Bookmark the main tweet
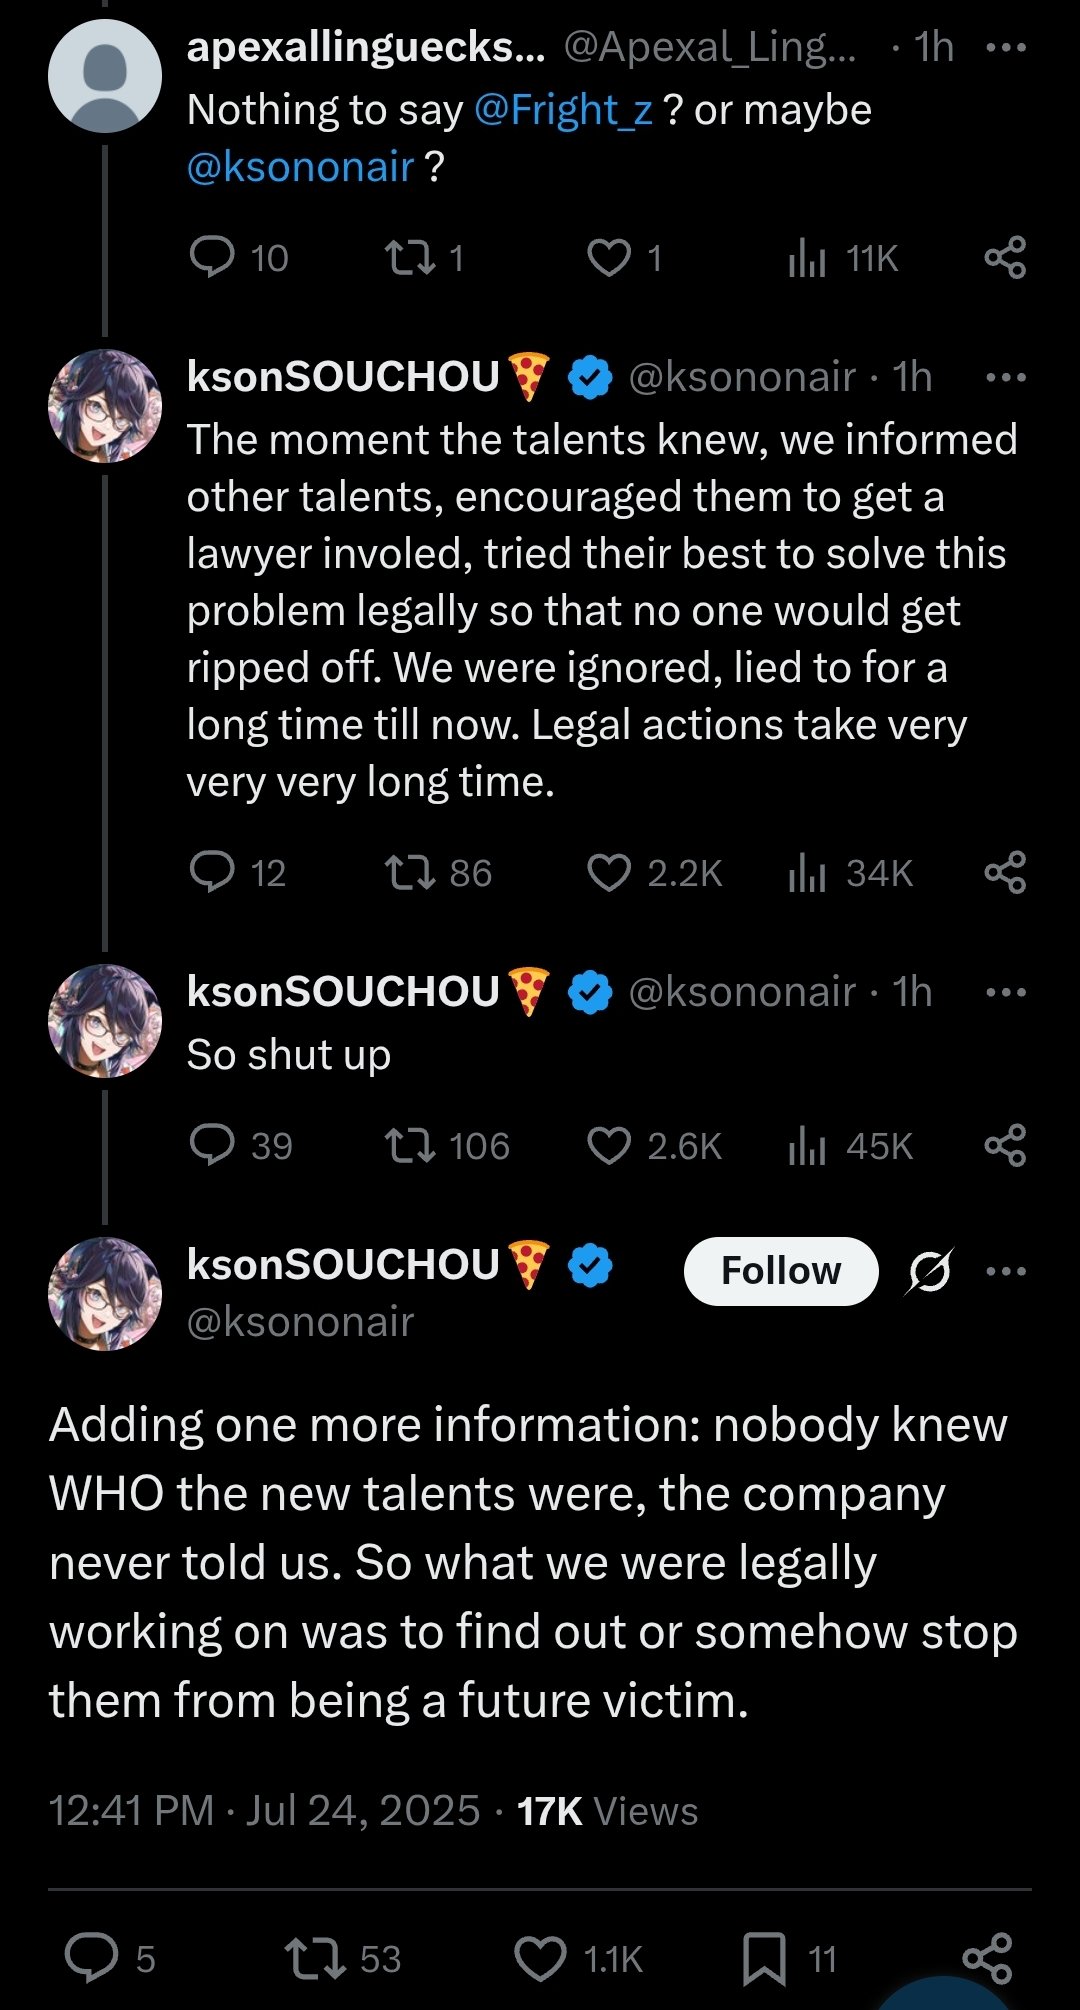Image resolution: width=1080 pixels, height=2010 pixels. pyautogui.click(x=764, y=1959)
